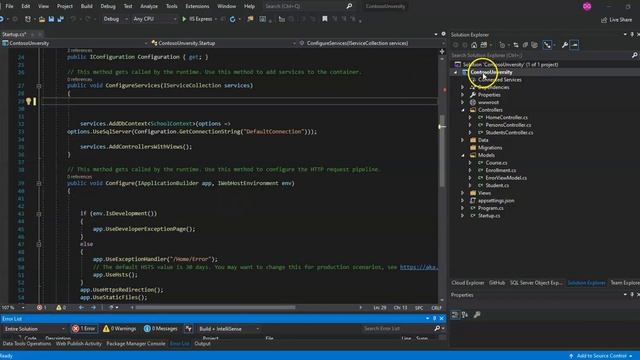
Task: Open the Build menu
Action: pos(87,6)
